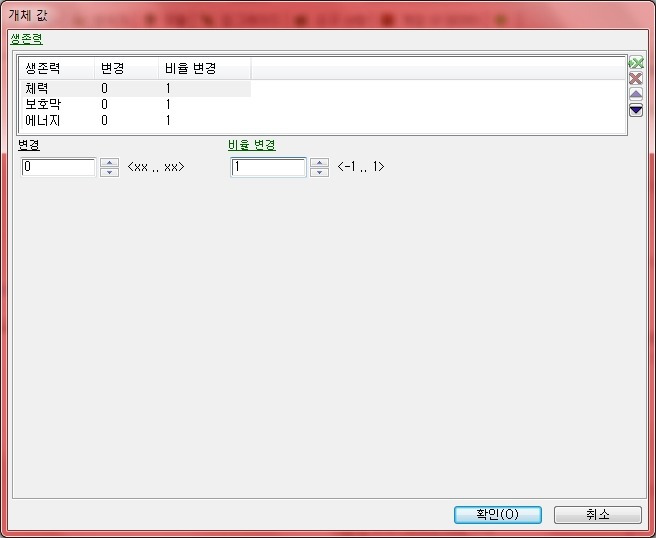
Task: Cancel the dialog with the 취소 button
Action: (597, 515)
